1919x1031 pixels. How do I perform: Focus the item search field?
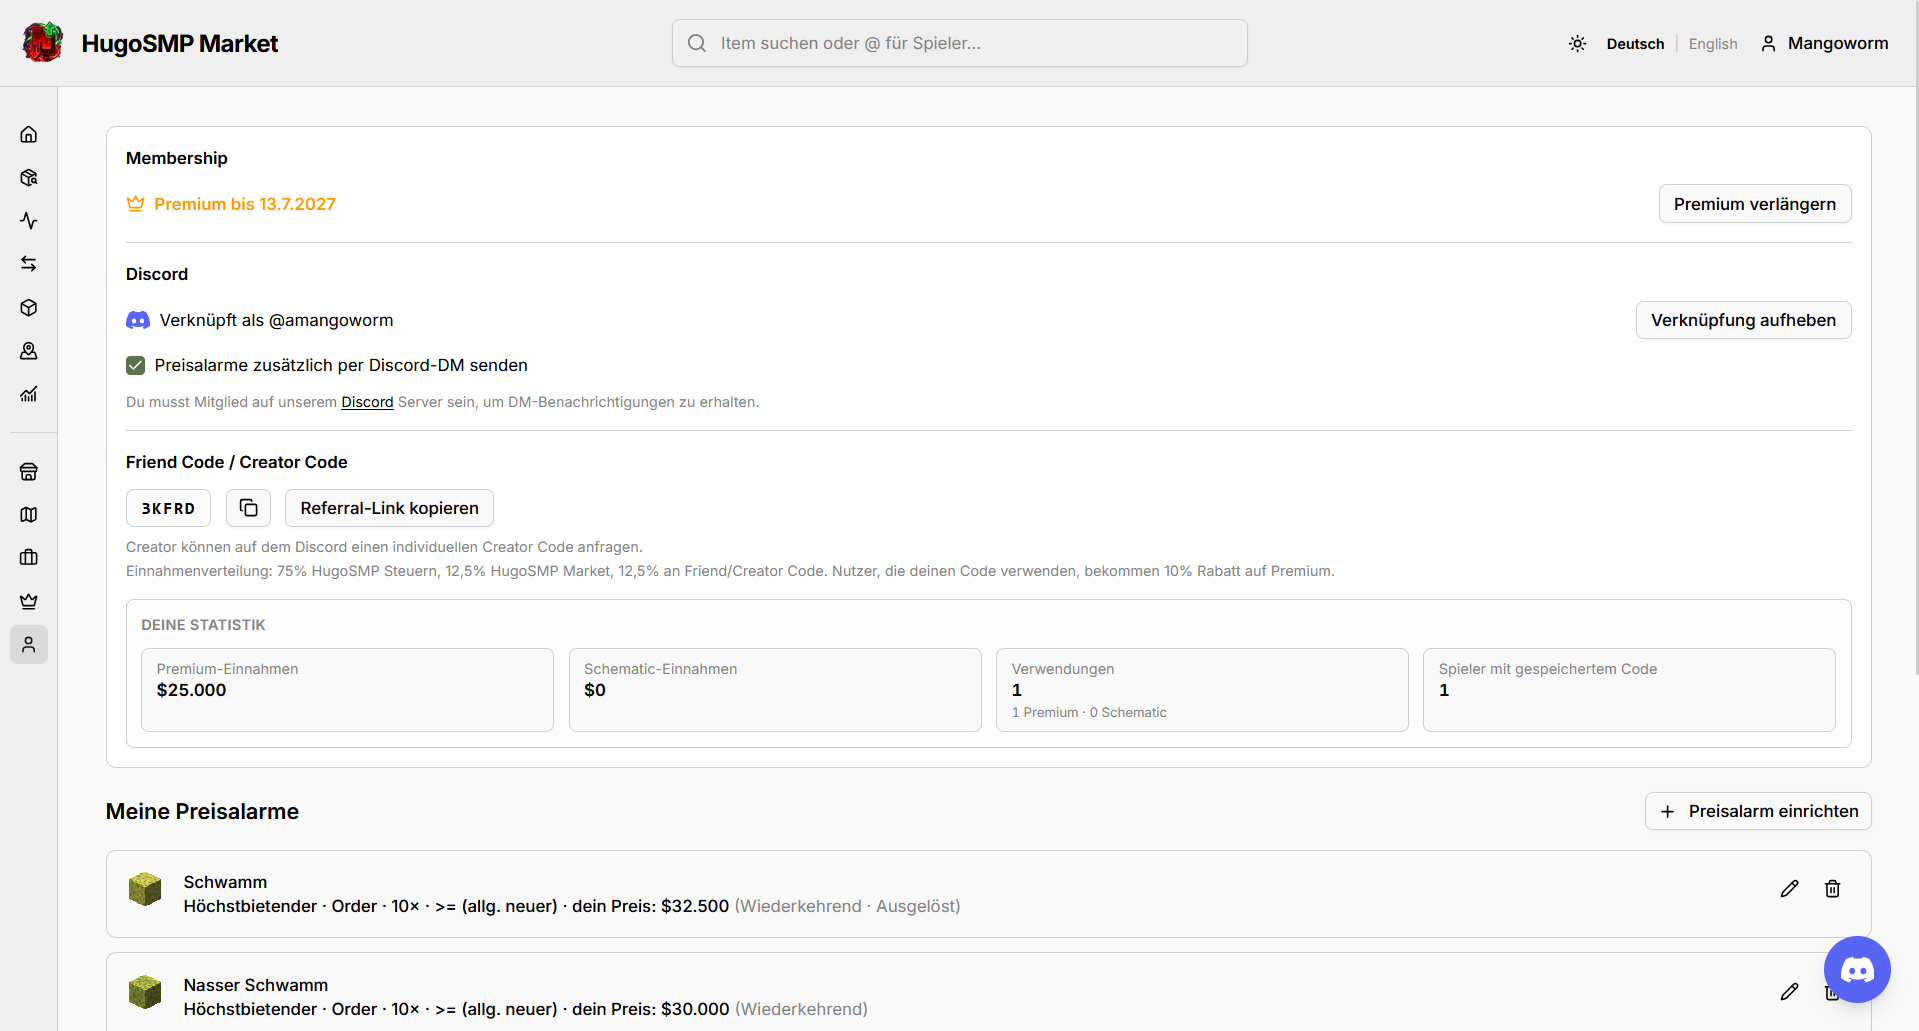[960, 43]
